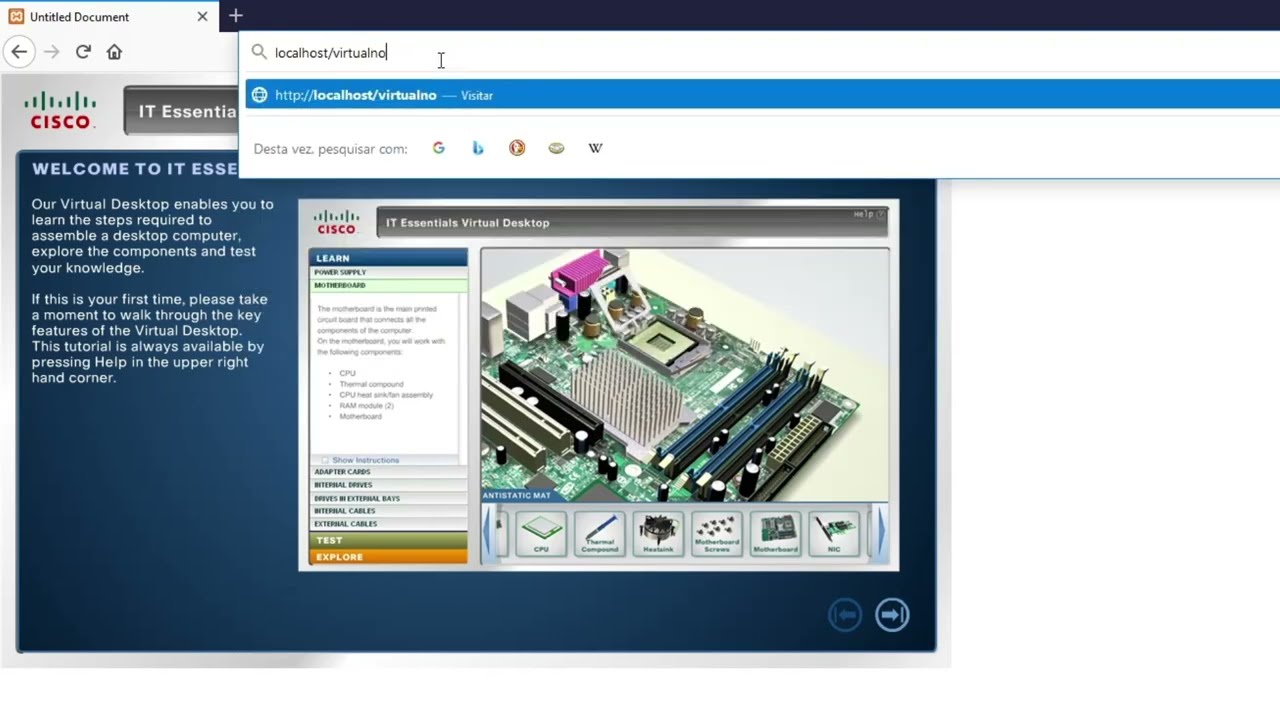Go to the next tutorial page arrow
This screenshot has width=1280, height=720.
tap(892, 614)
